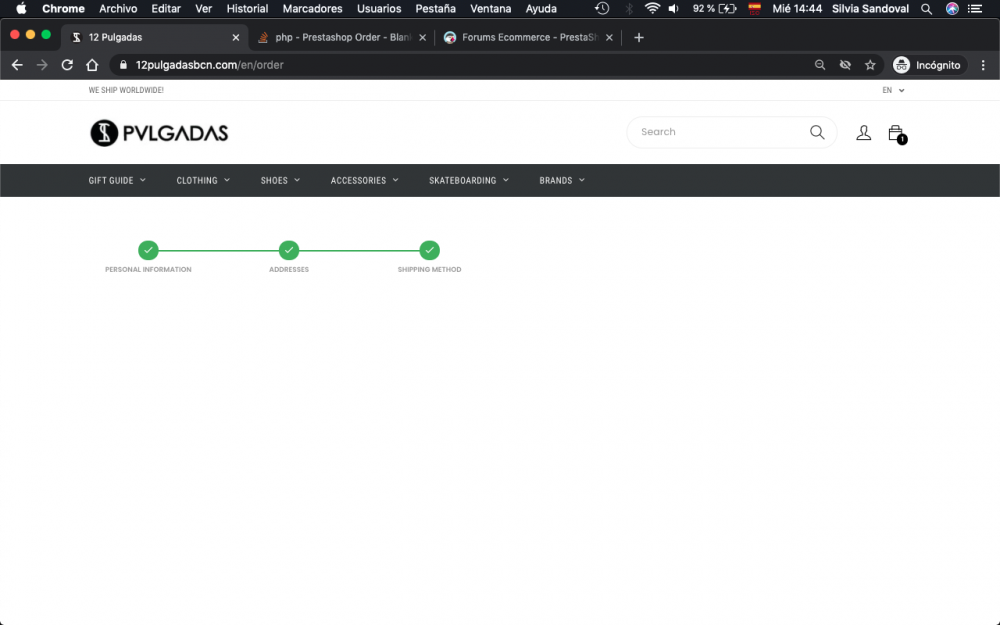Open the Ver menu

tap(203, 9)
